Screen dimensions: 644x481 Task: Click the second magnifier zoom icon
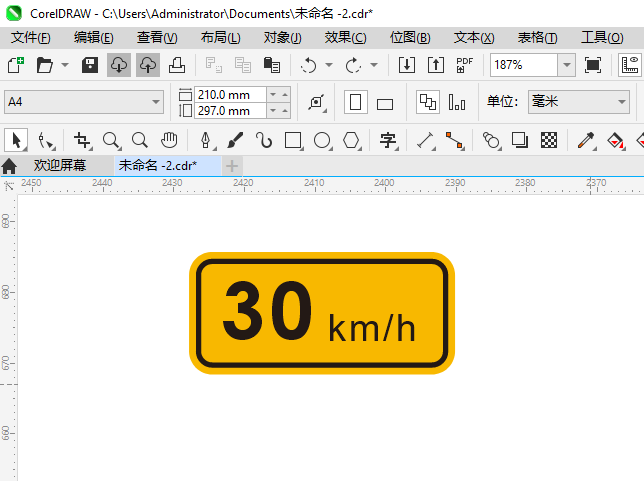[x=140, y=140]
